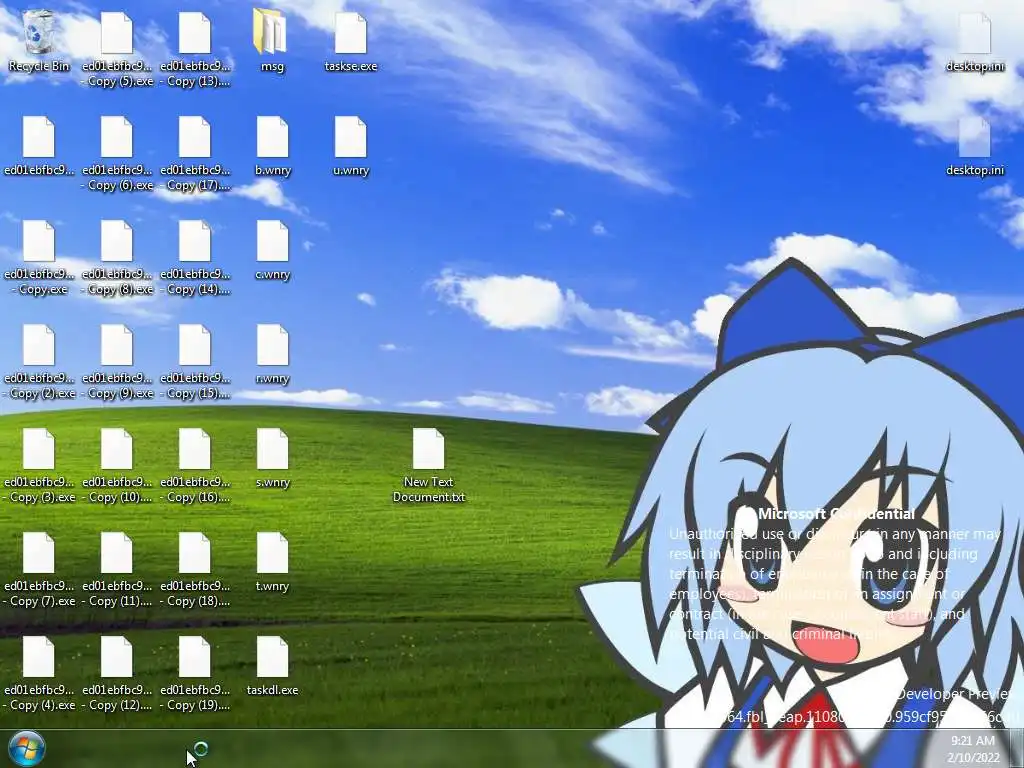Select ed01ebfbc9 - Copy (10) file
Screen dimensions: 1024x768
pos(117,465)
